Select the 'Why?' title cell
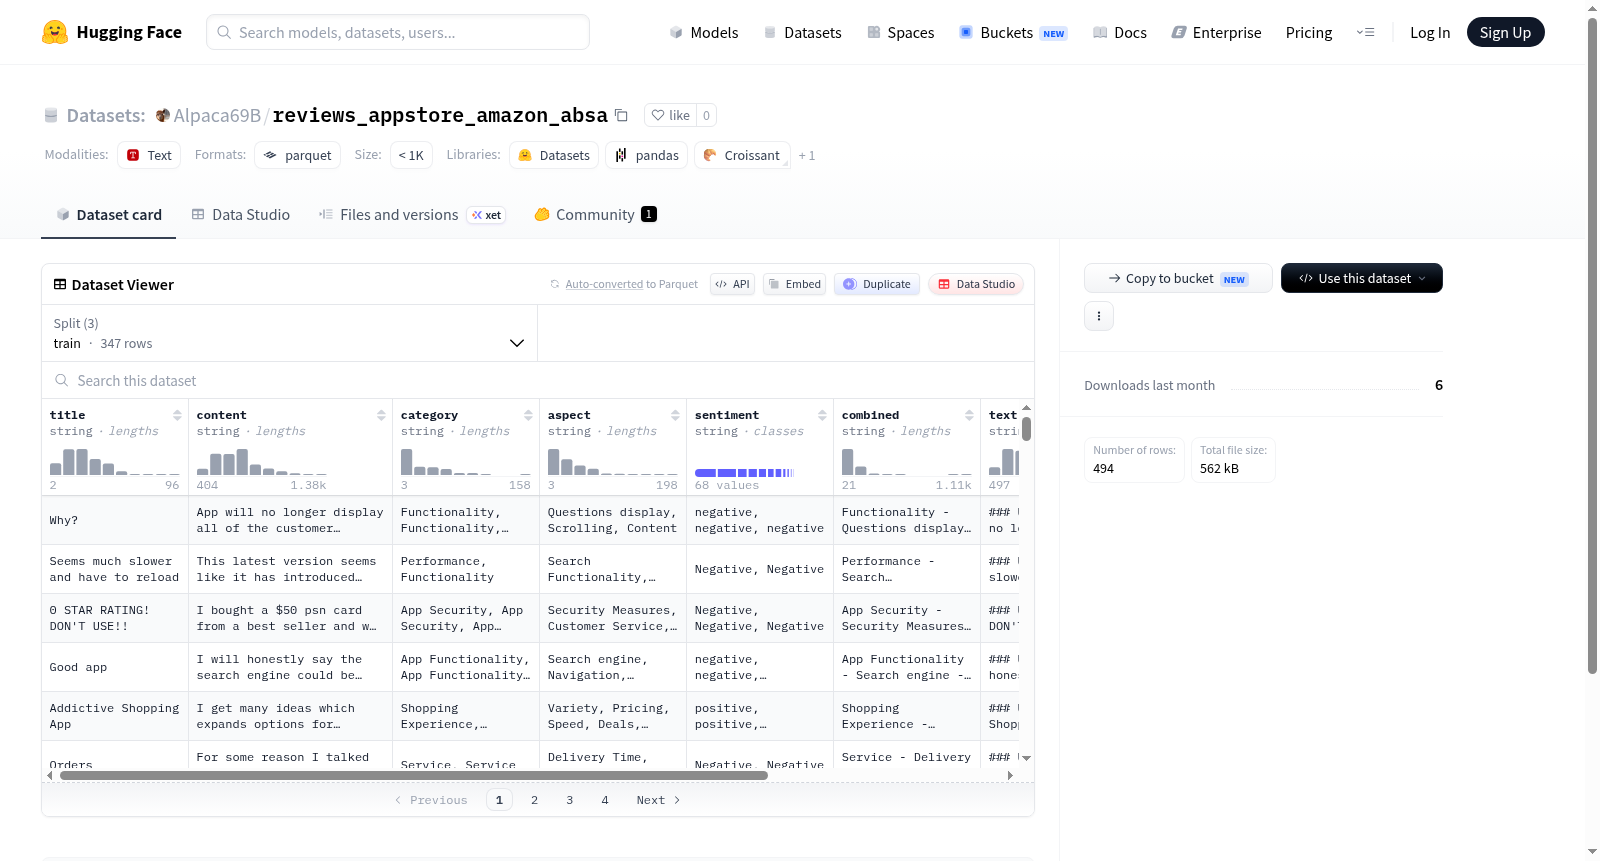The width and height of the screenshot is (1600, 861). pyautogui.click(x=115, y=520)
